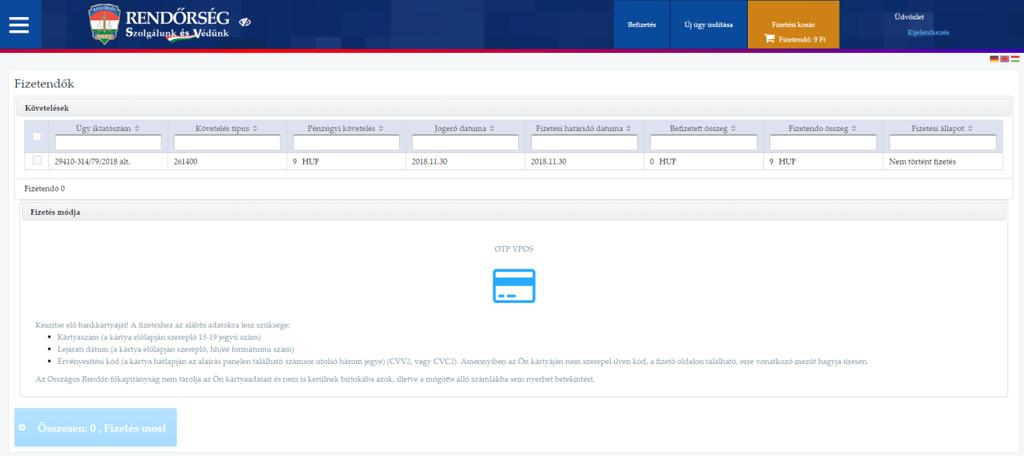Screen dimensions: 1024x456
Task: Focus the Követelés típus filter field
Action: pos(227,142)
